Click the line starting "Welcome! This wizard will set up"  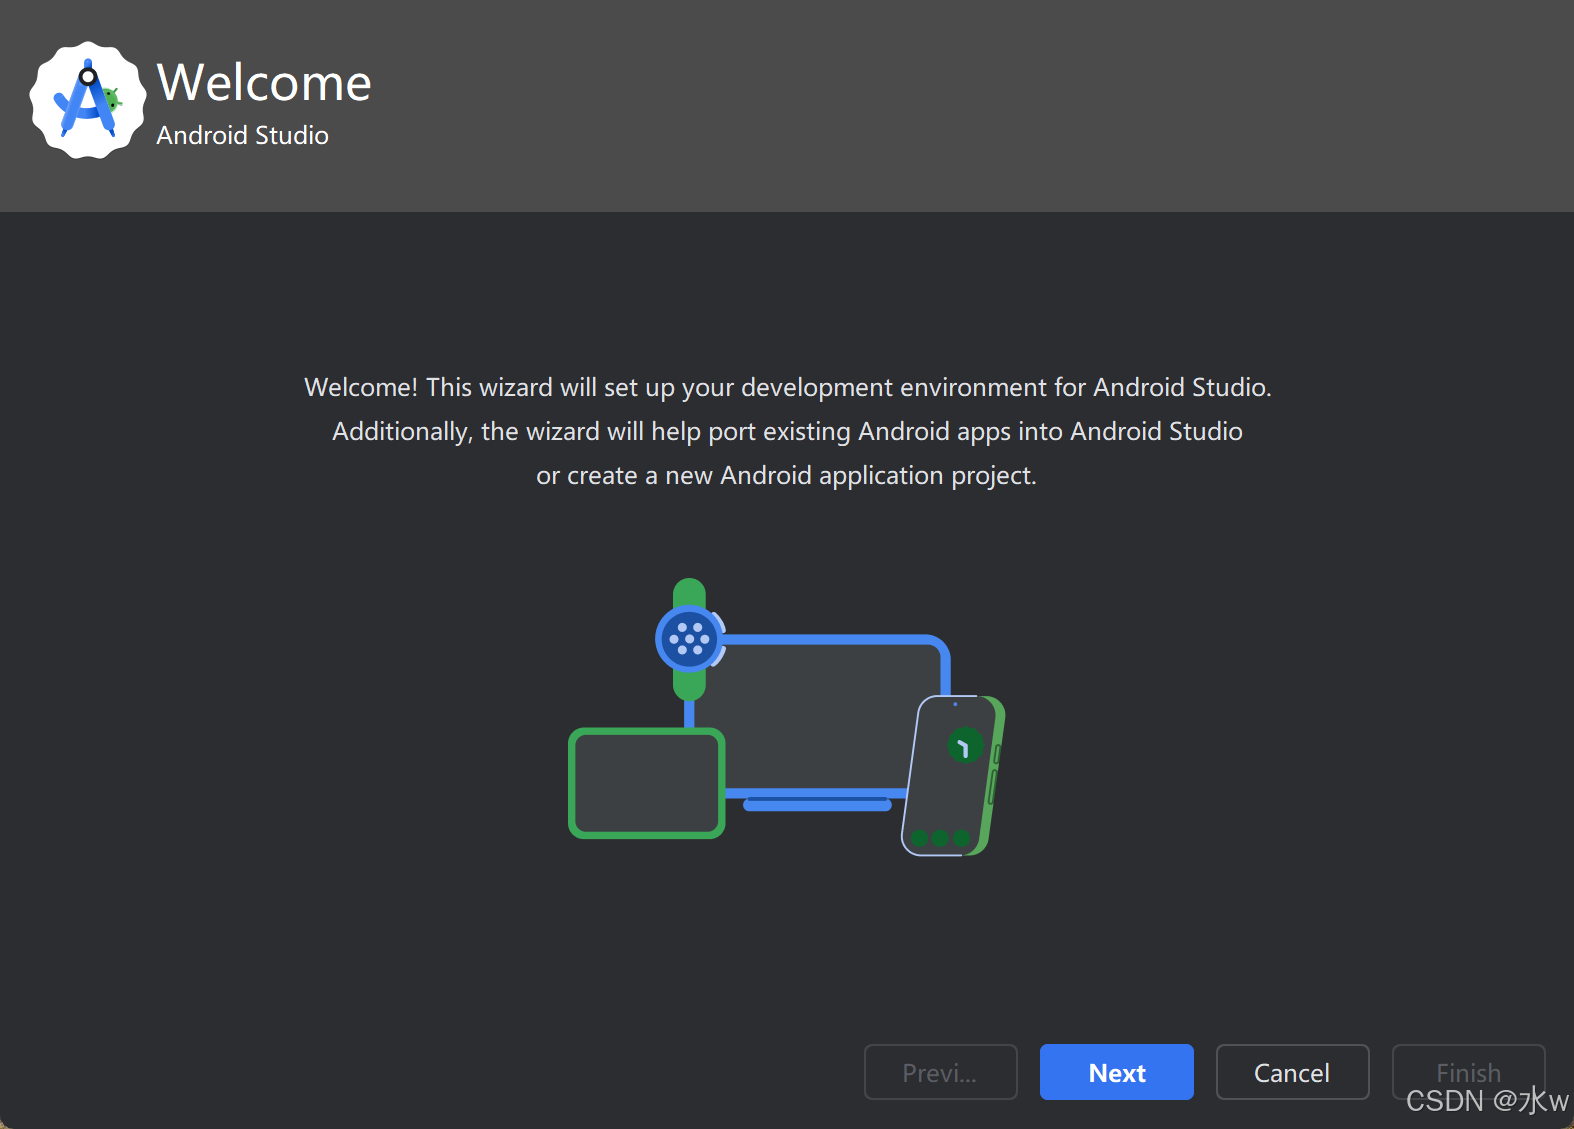coord(788,387)
